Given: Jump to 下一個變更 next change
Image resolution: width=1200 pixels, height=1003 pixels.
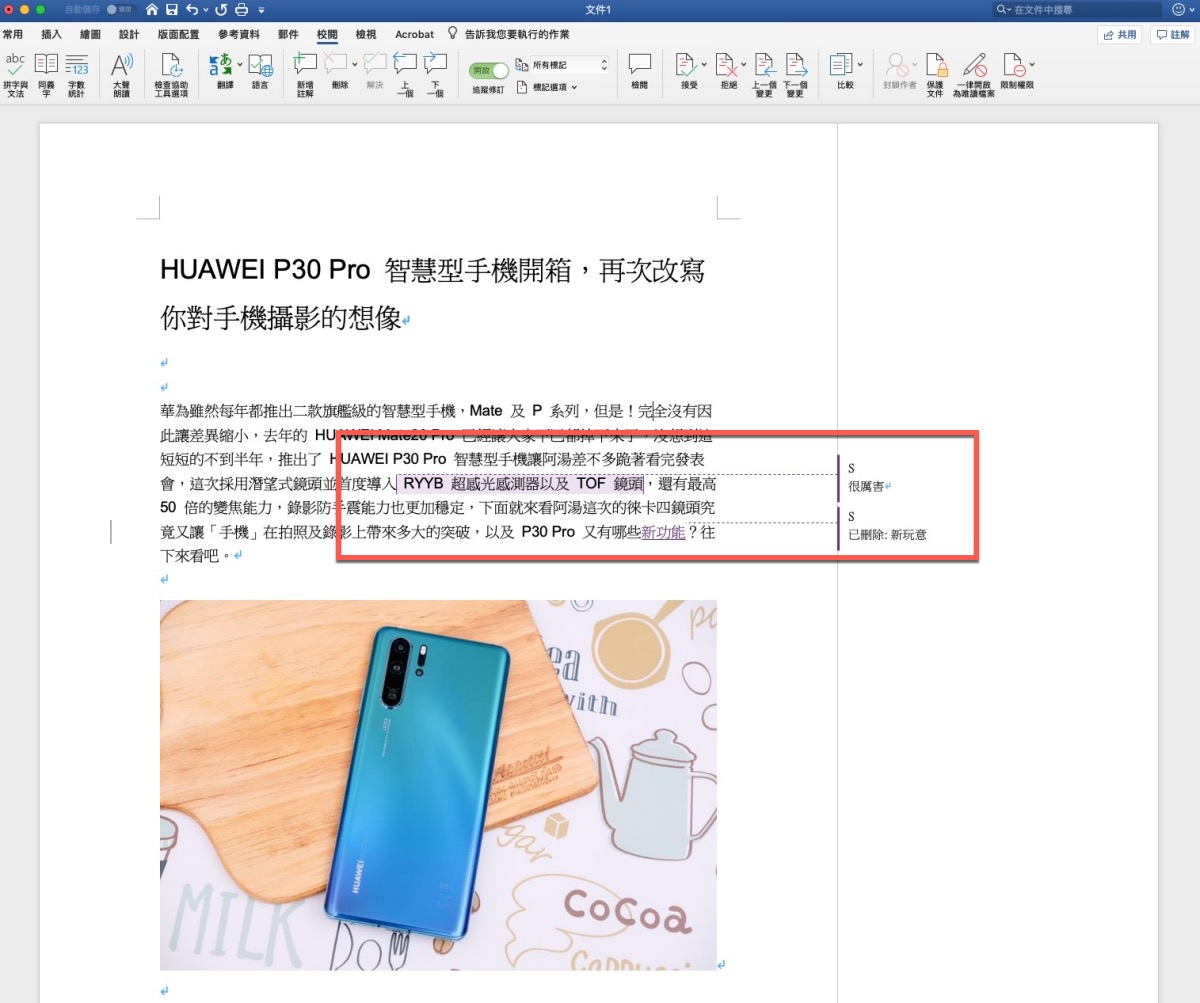Looking at the screenshot, I should (796, 75).
